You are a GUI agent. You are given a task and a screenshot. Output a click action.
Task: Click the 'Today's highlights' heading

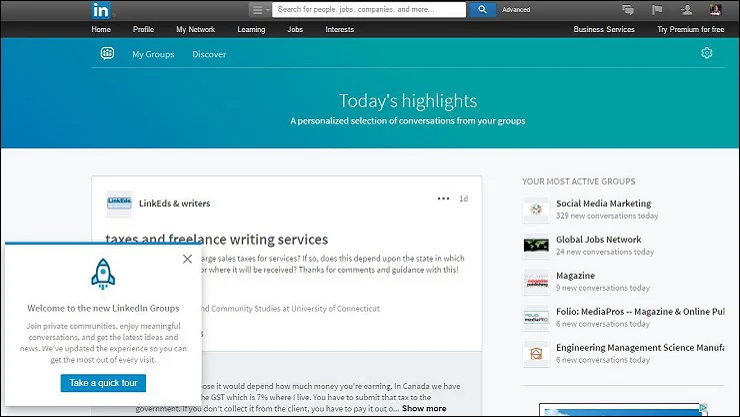pyautogui.click(x=408, y=100)
